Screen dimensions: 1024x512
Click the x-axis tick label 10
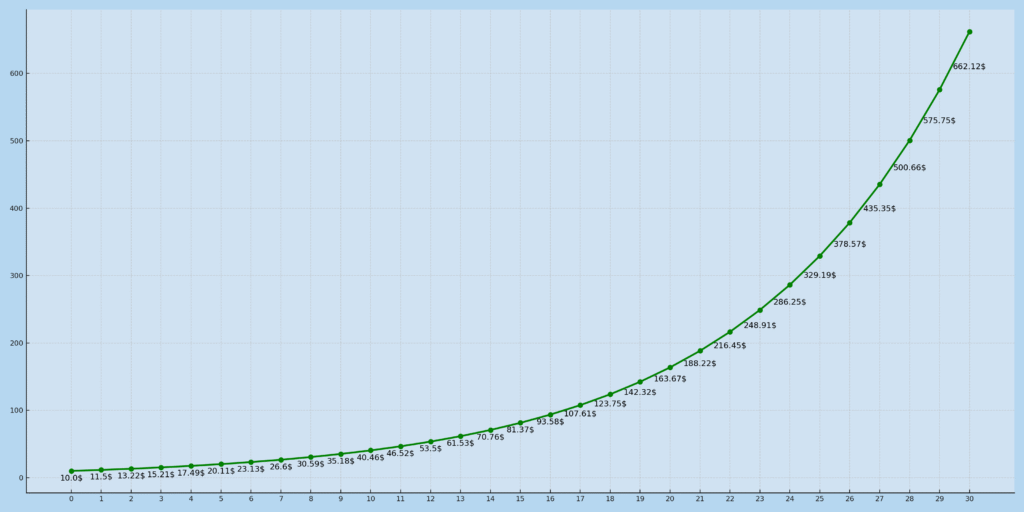(x=370, y=500)
